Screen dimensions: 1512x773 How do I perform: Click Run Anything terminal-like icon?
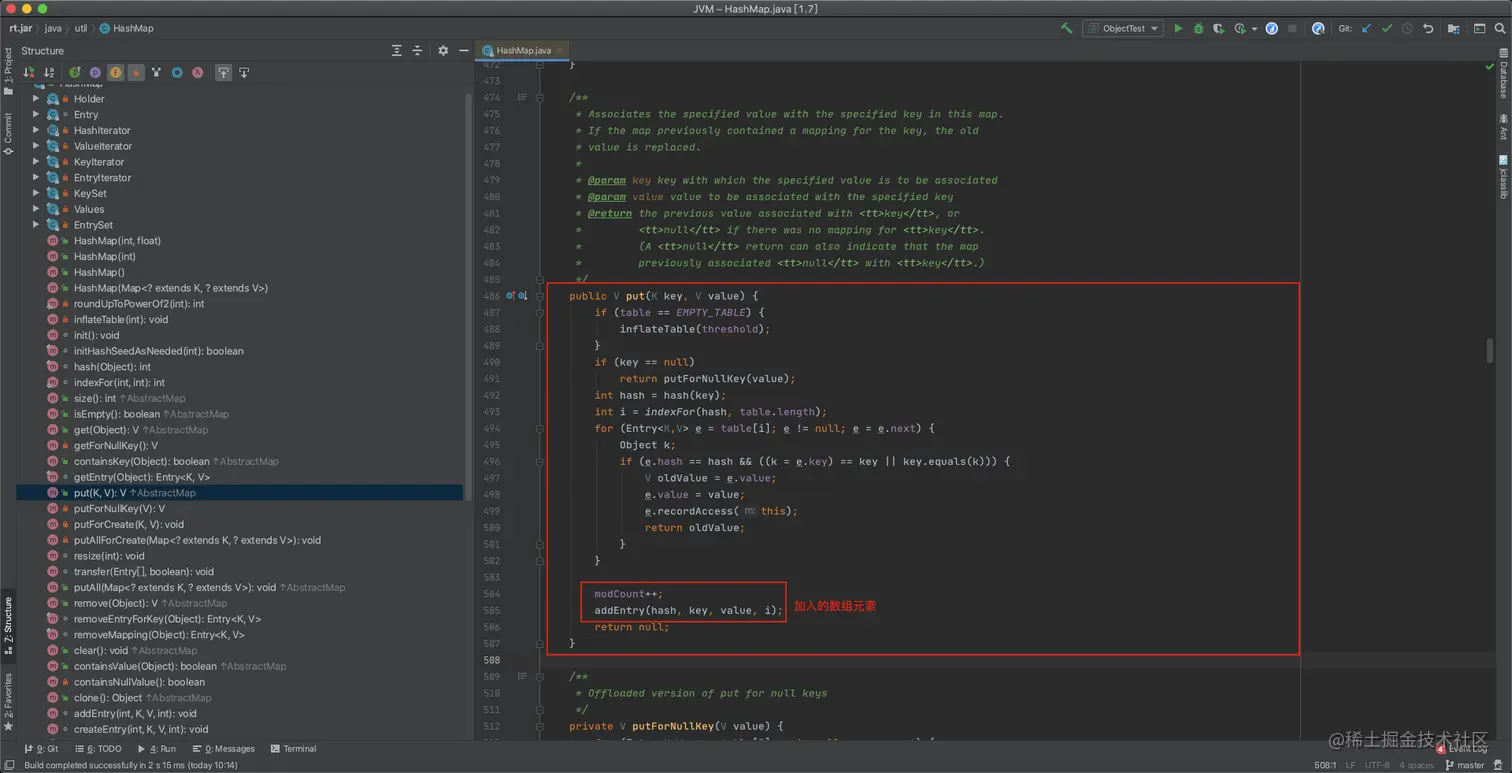[1480, 28]
